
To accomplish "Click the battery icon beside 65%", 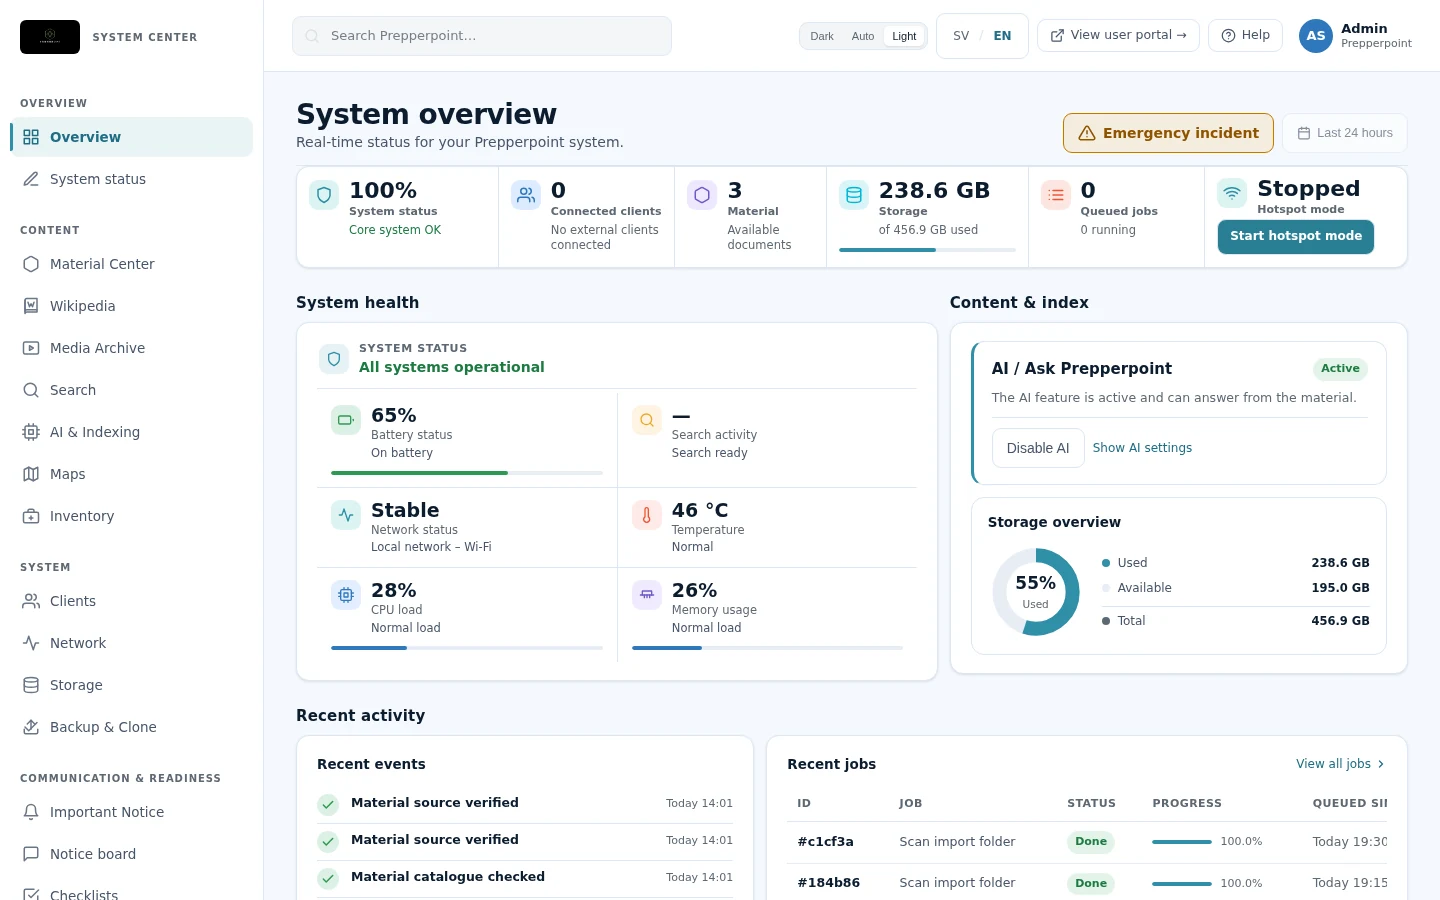I will click(346, 420).
